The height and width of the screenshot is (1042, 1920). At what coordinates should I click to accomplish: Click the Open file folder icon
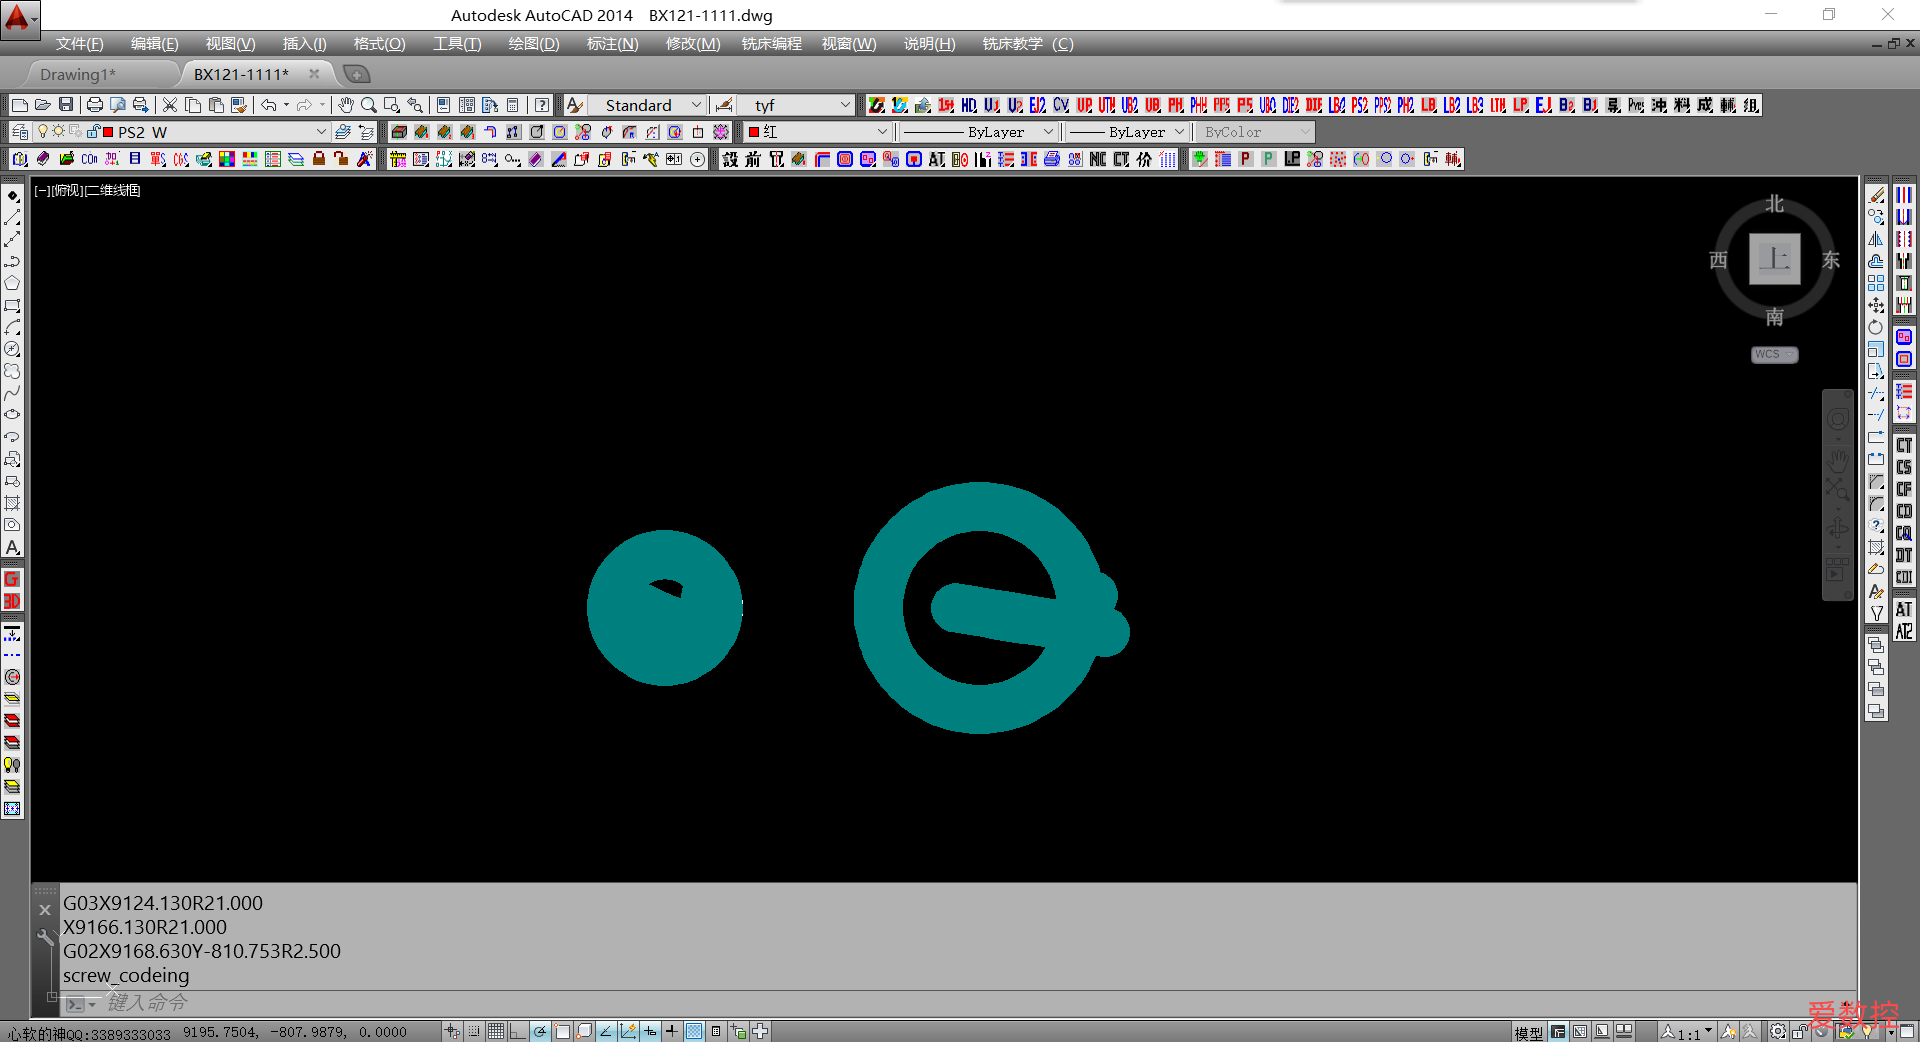tap(43, 105)
